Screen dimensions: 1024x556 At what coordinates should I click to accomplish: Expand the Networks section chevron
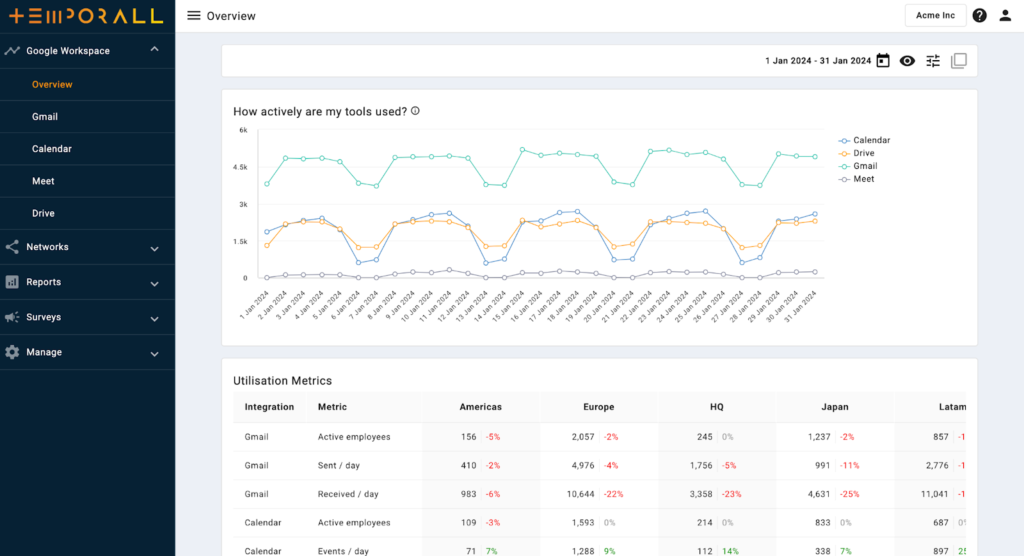tap(155, 249)
